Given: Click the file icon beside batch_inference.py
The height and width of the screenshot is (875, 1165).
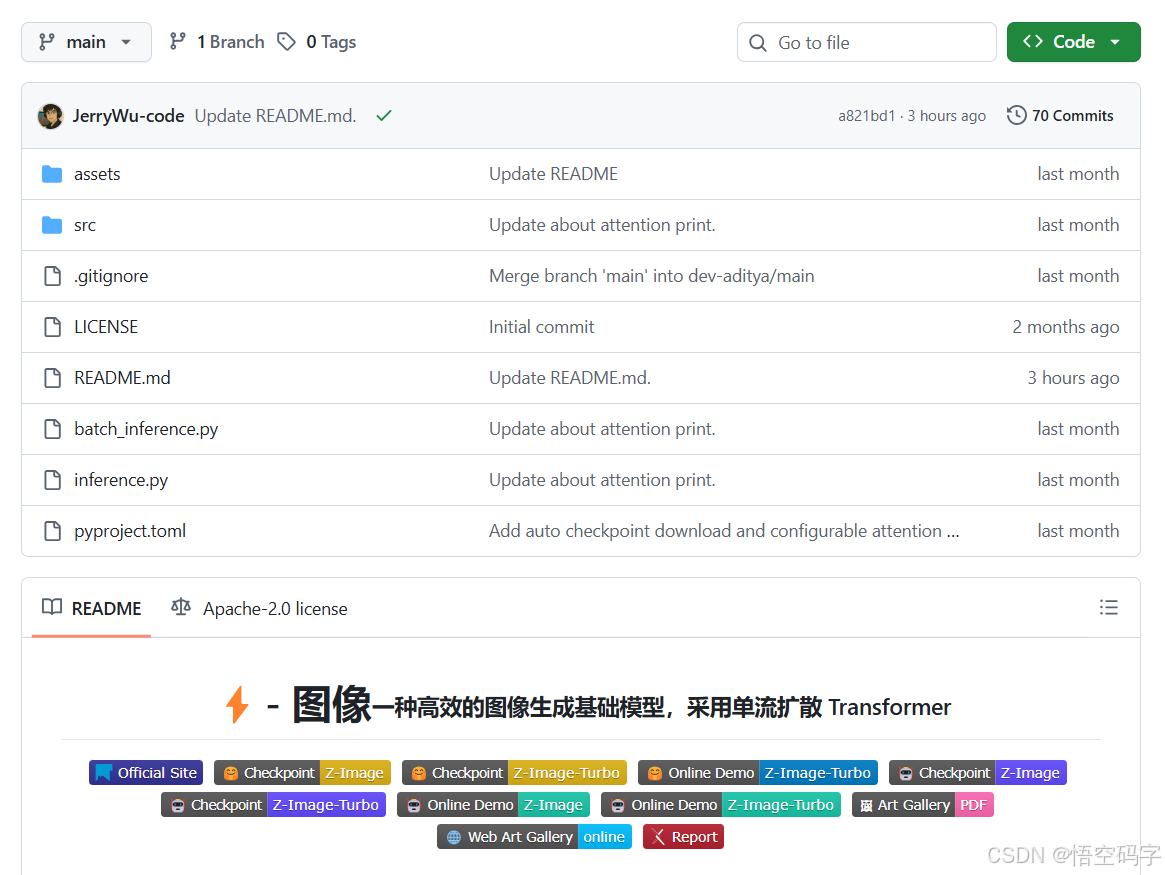Looking at the screenshot, I should click(x=53, y=429).
